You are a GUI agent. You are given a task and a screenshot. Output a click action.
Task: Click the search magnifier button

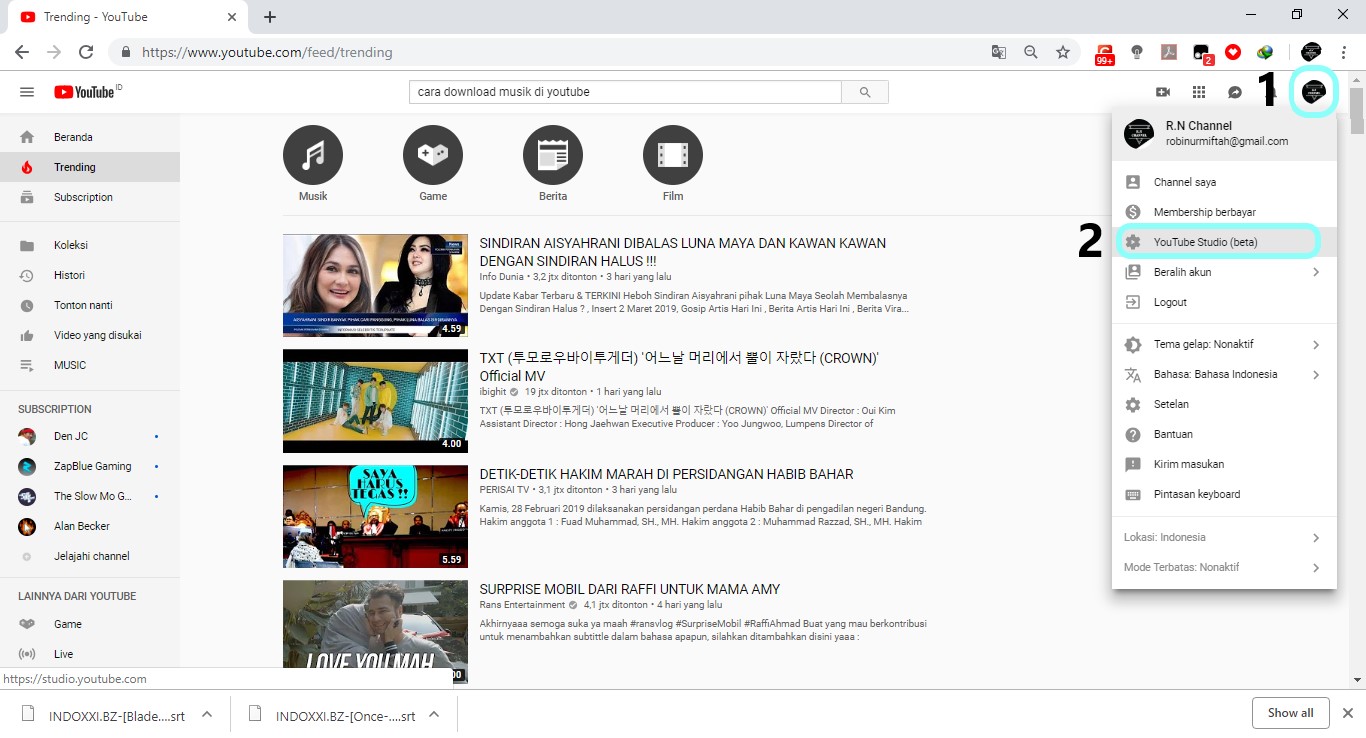pos(864,92)
